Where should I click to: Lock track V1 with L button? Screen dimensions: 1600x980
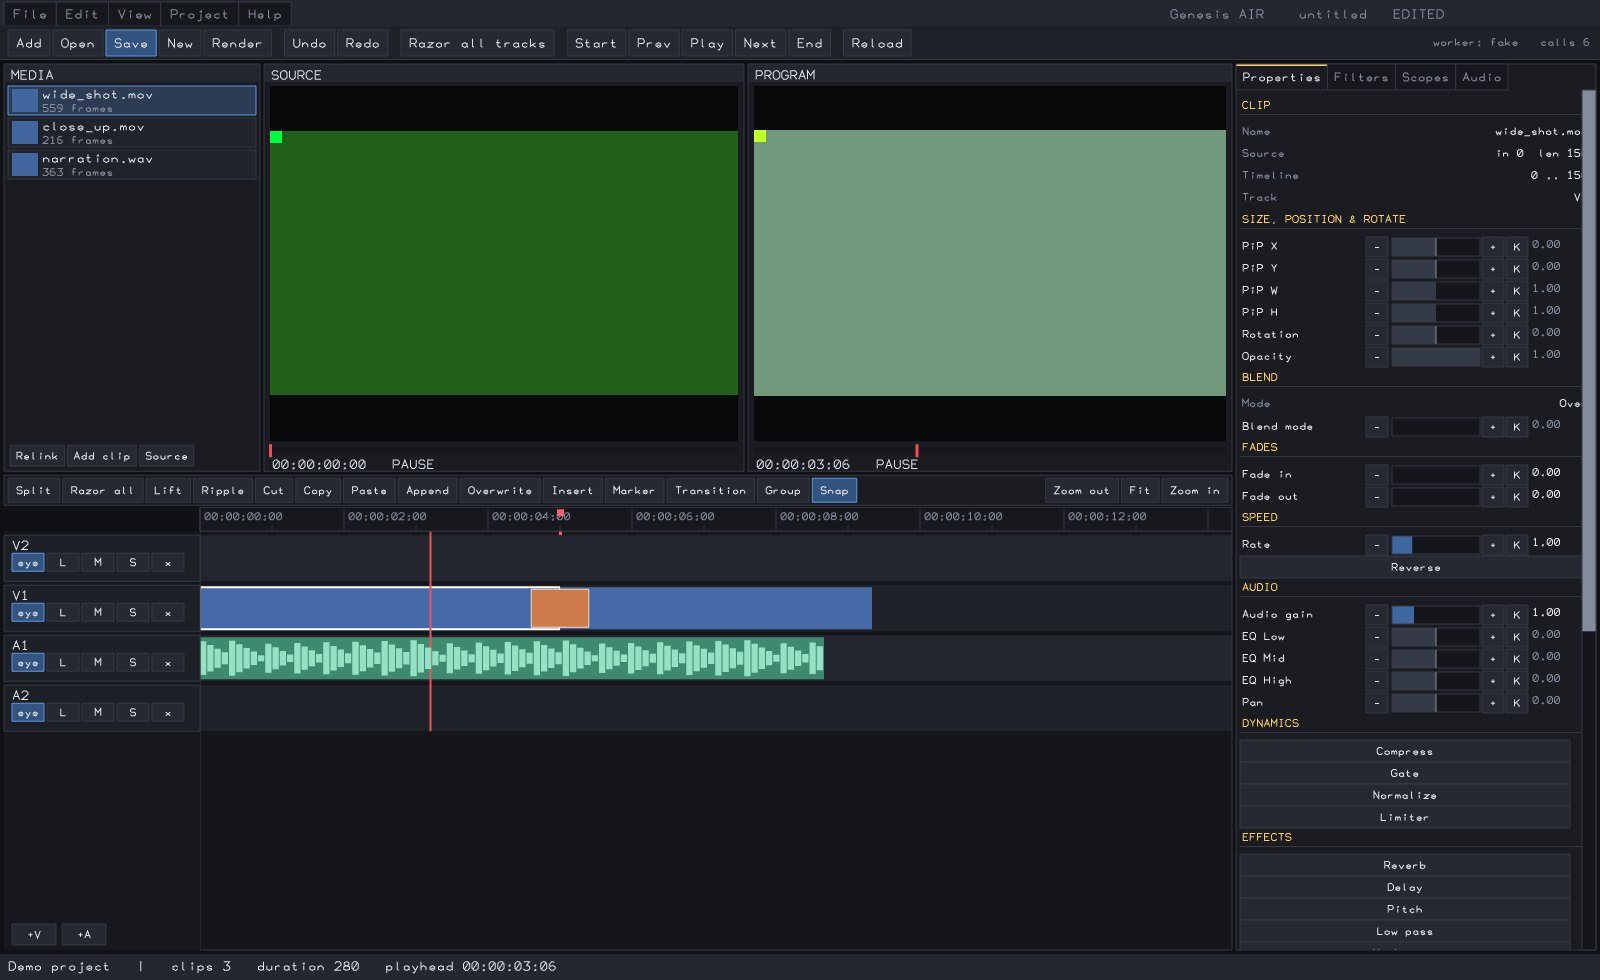(63, 613)
